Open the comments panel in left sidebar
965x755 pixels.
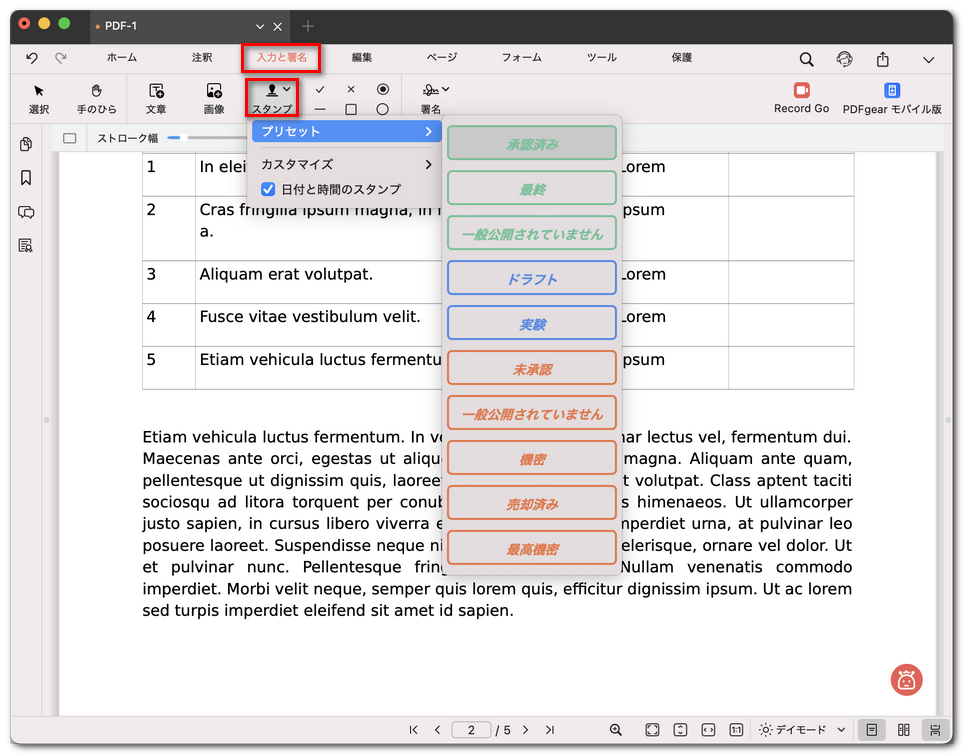point(26,212)
